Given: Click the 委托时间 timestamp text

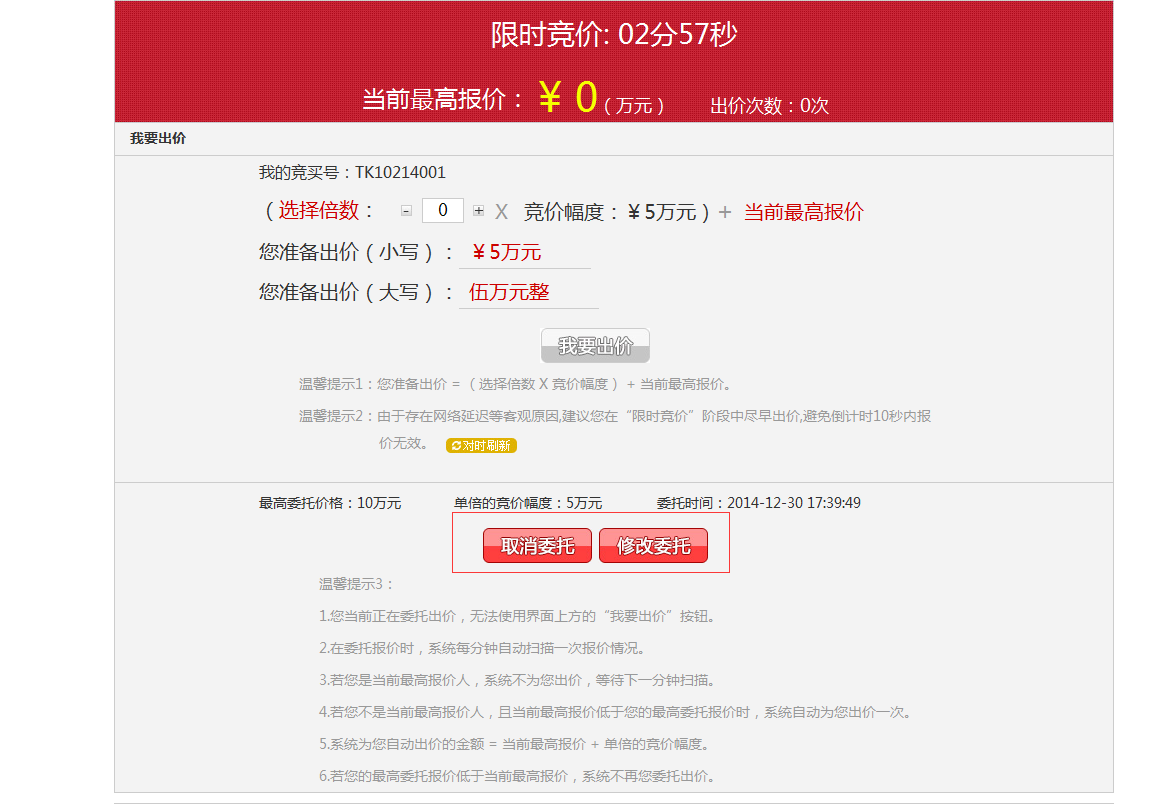Looking at the screenshot, I should point(758,503).
